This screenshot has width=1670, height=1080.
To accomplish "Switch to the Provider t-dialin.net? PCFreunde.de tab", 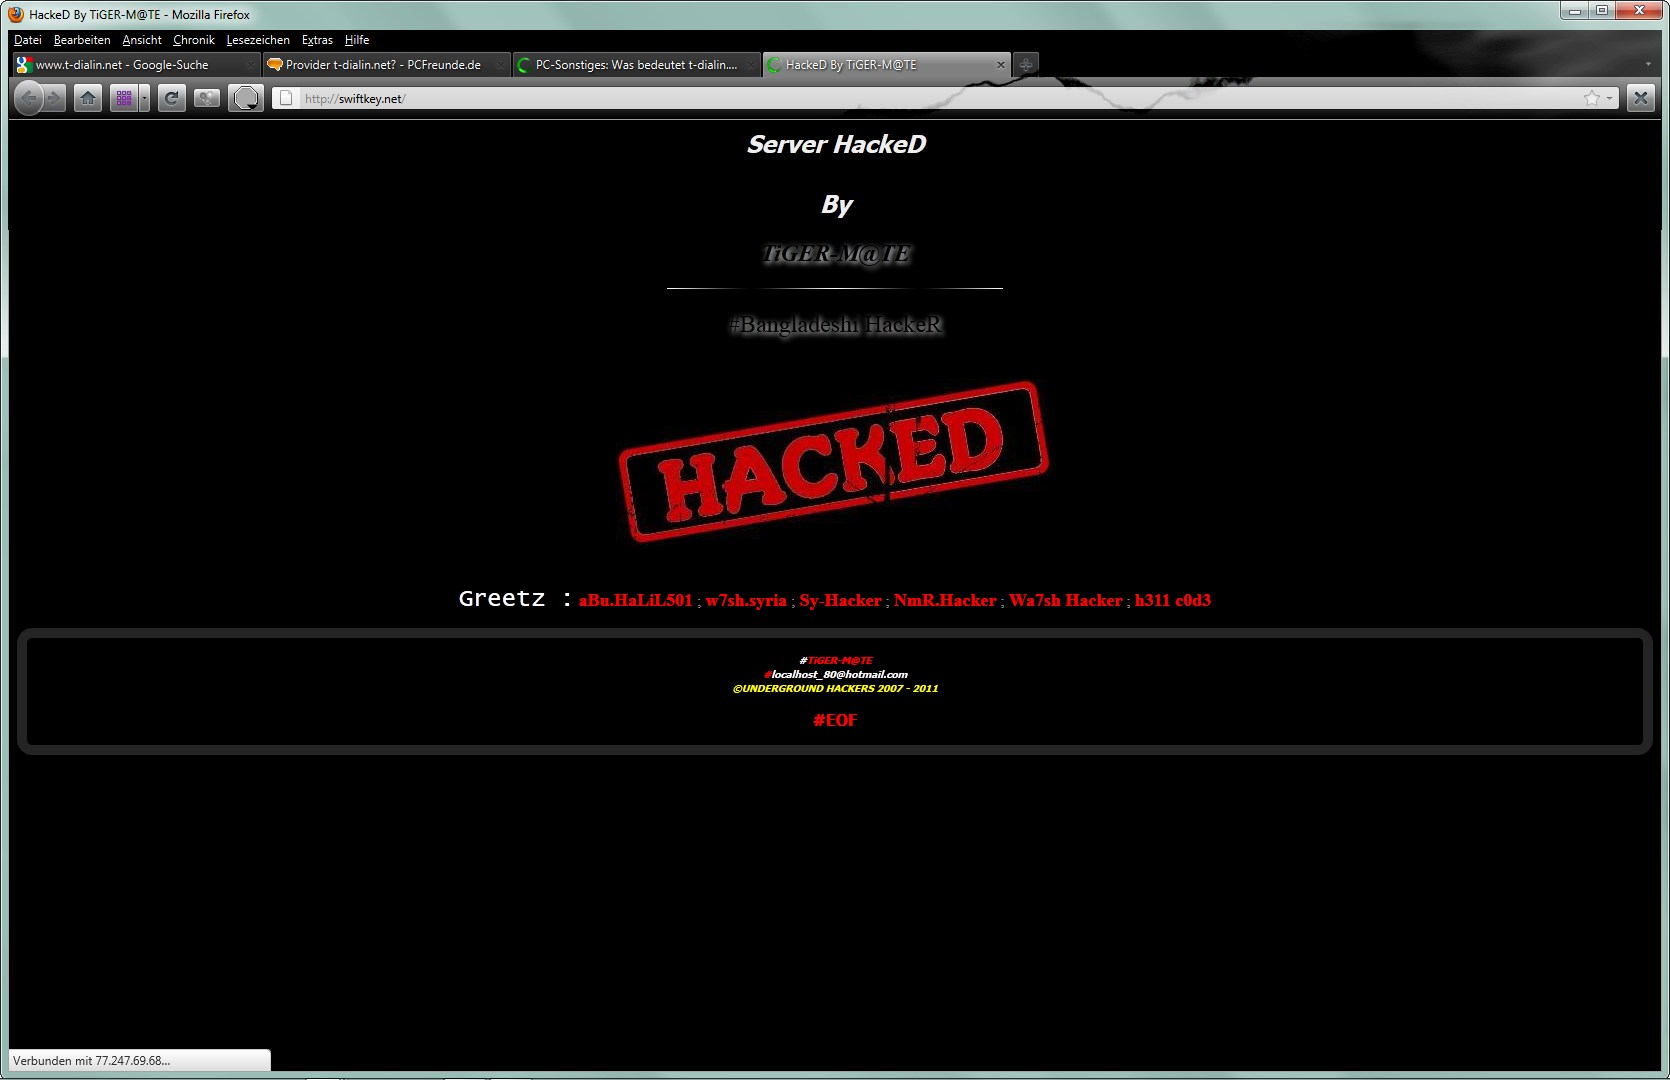I will tap(386, 65).
